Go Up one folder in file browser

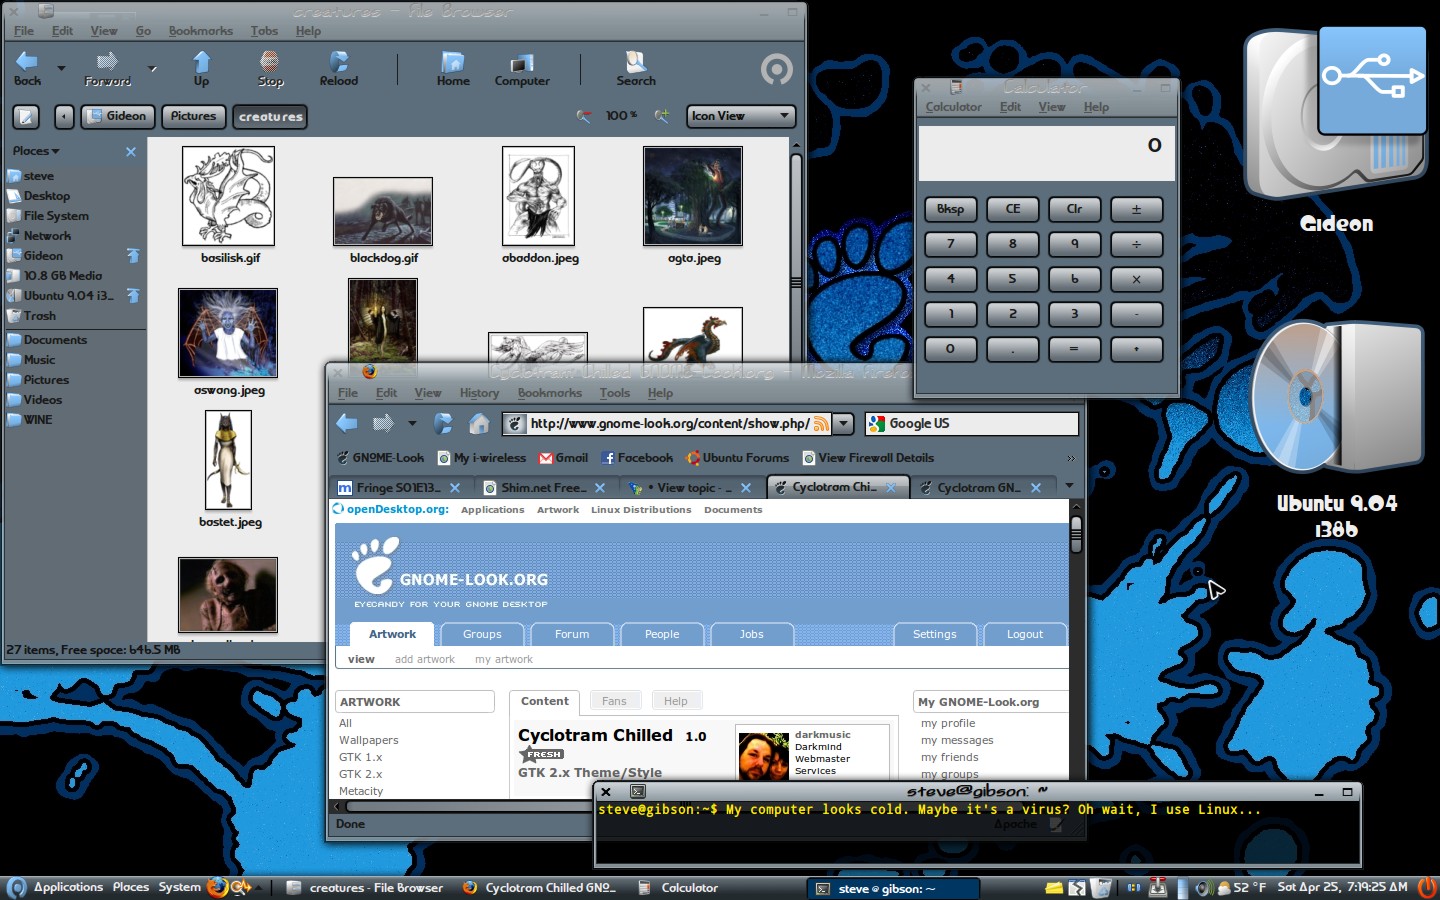pyautogui.click(x=201, y=68)
